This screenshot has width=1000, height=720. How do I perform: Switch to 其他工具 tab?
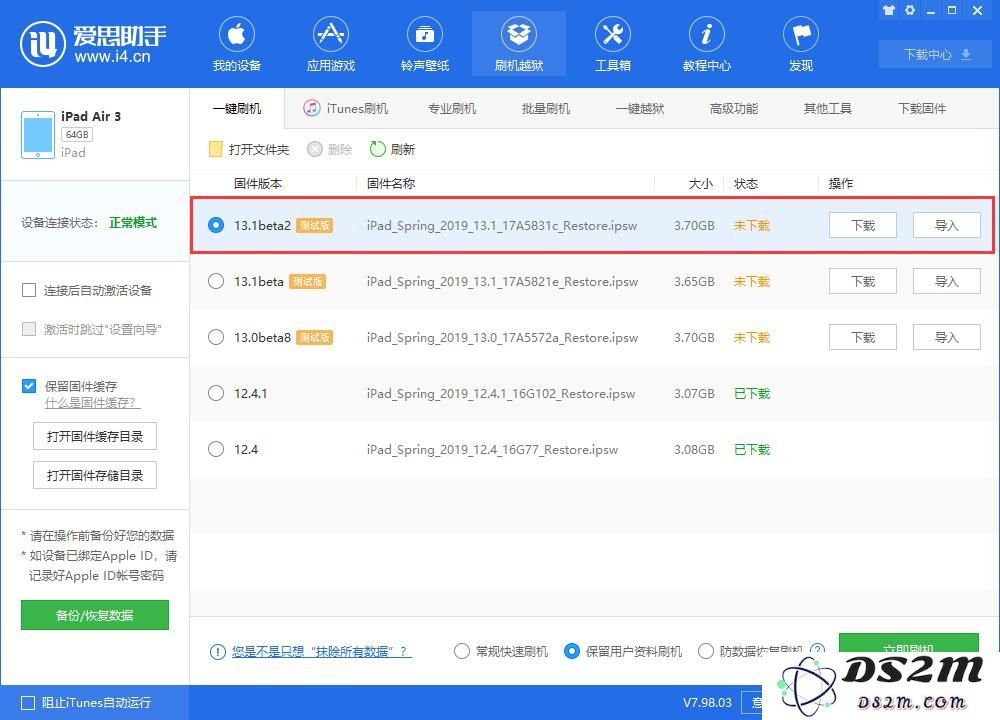(828, 108)
